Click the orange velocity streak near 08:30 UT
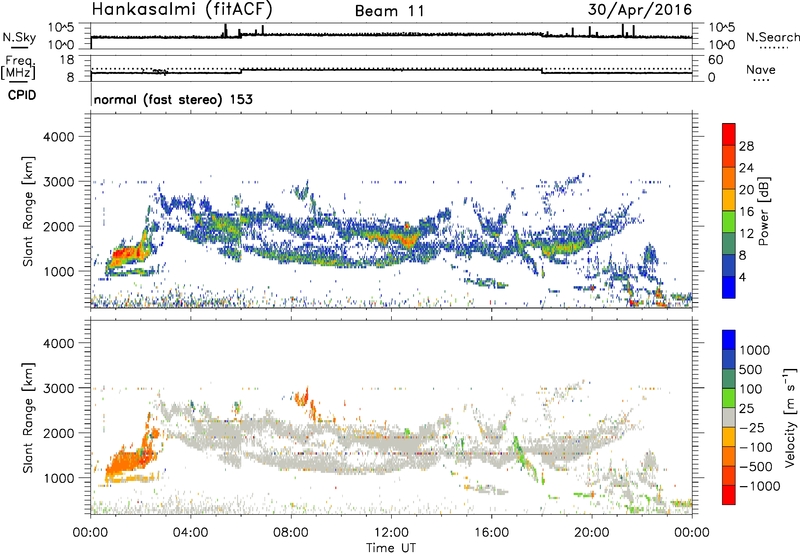800x554 pixels. (304, 397)
